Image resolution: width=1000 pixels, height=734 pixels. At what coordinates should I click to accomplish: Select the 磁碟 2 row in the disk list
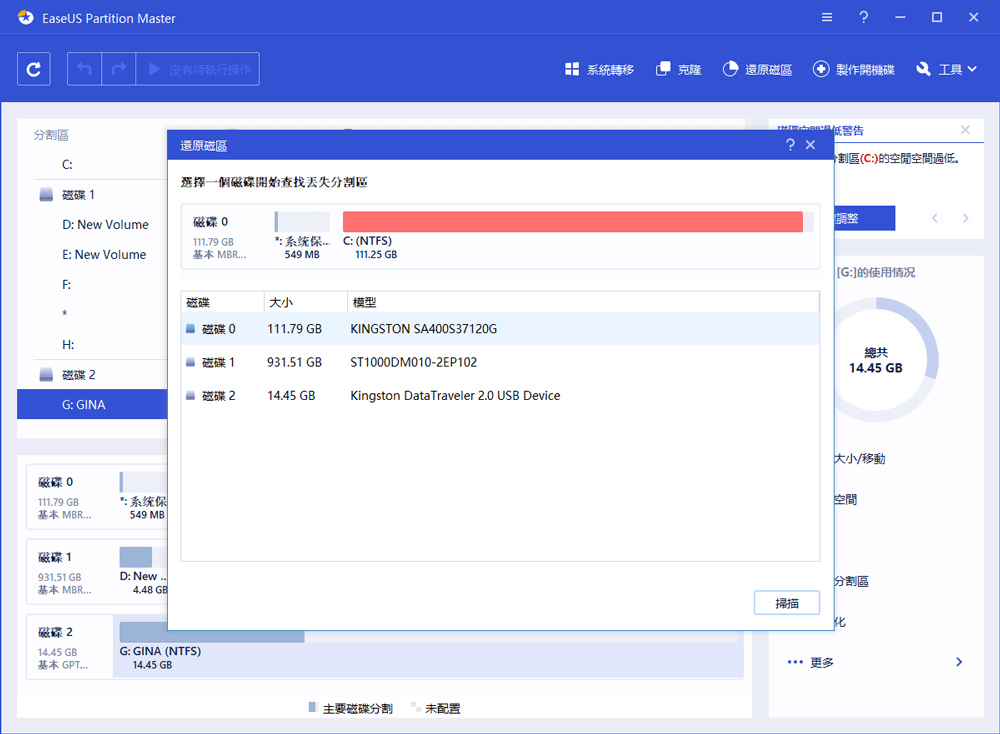500,395
